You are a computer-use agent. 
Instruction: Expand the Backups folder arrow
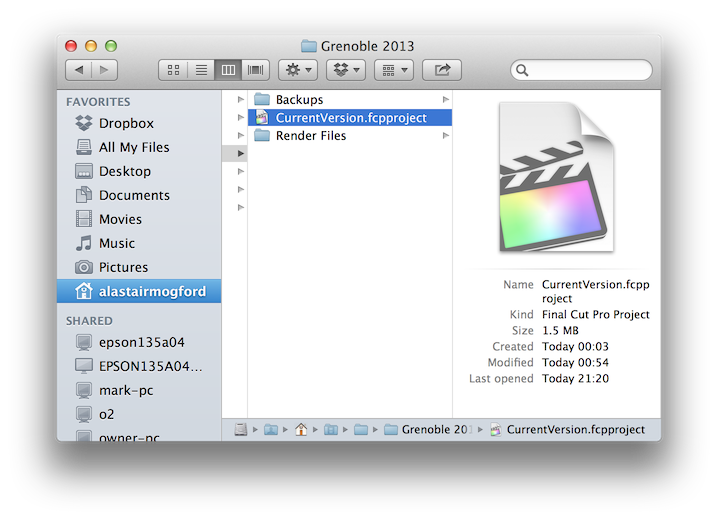point(446,99)
